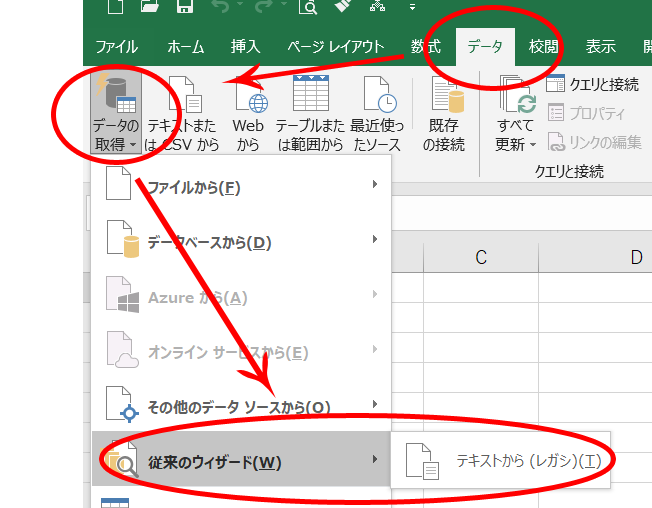
Task: Click the すべて更新 refresh all icon
Action: (x=517, y=96)
